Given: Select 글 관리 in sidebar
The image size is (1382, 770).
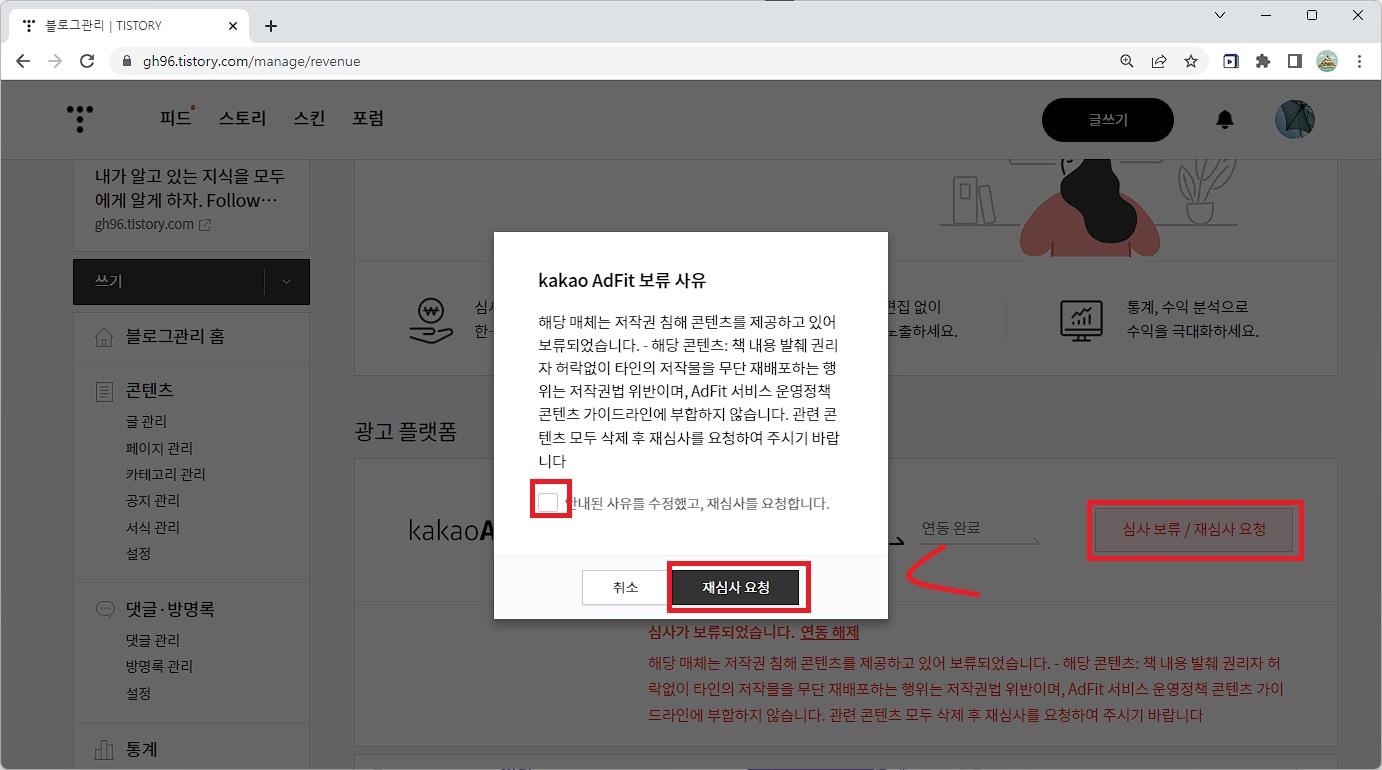Looking at the screenshot, I should 146,422.
